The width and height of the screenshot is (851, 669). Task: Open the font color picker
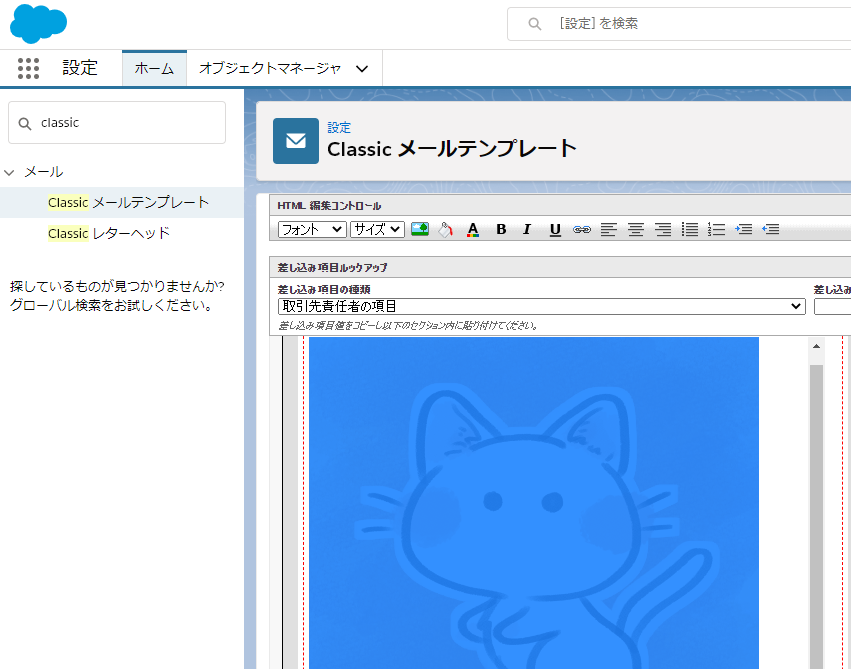click(x=473, y=229)
